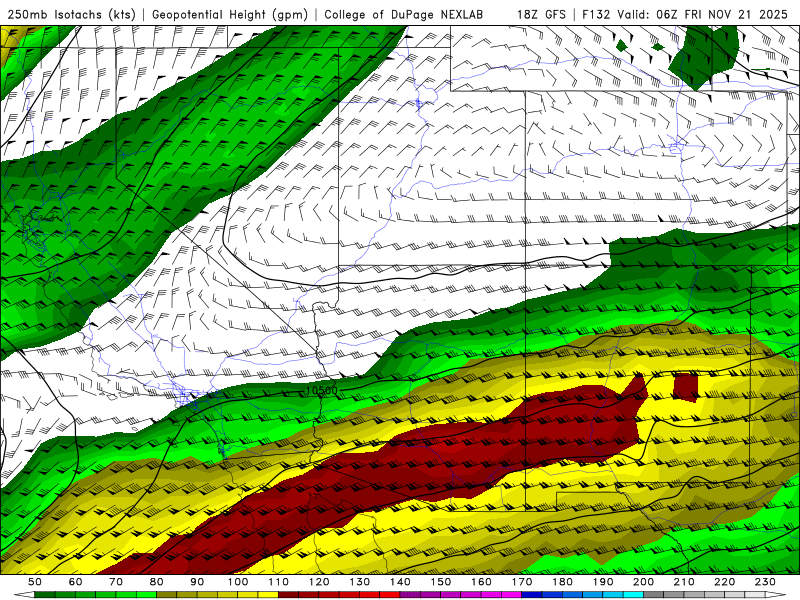This screenshot has height=600, width=800.
Task: Click the '18Z GFS' model run label
Action: pos(541,15)
